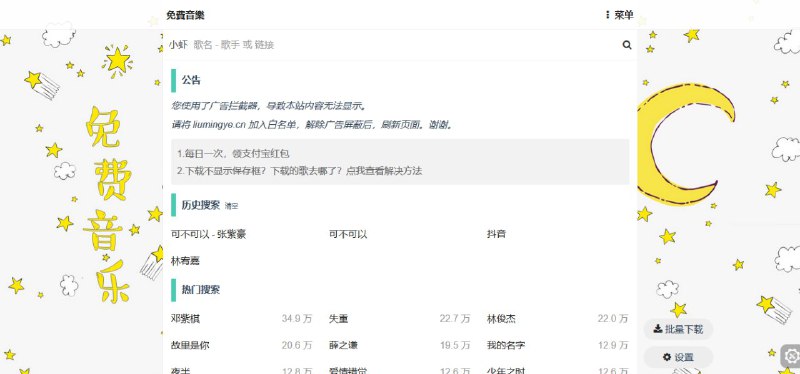Clear search history with 清空

tap(231, 206)
